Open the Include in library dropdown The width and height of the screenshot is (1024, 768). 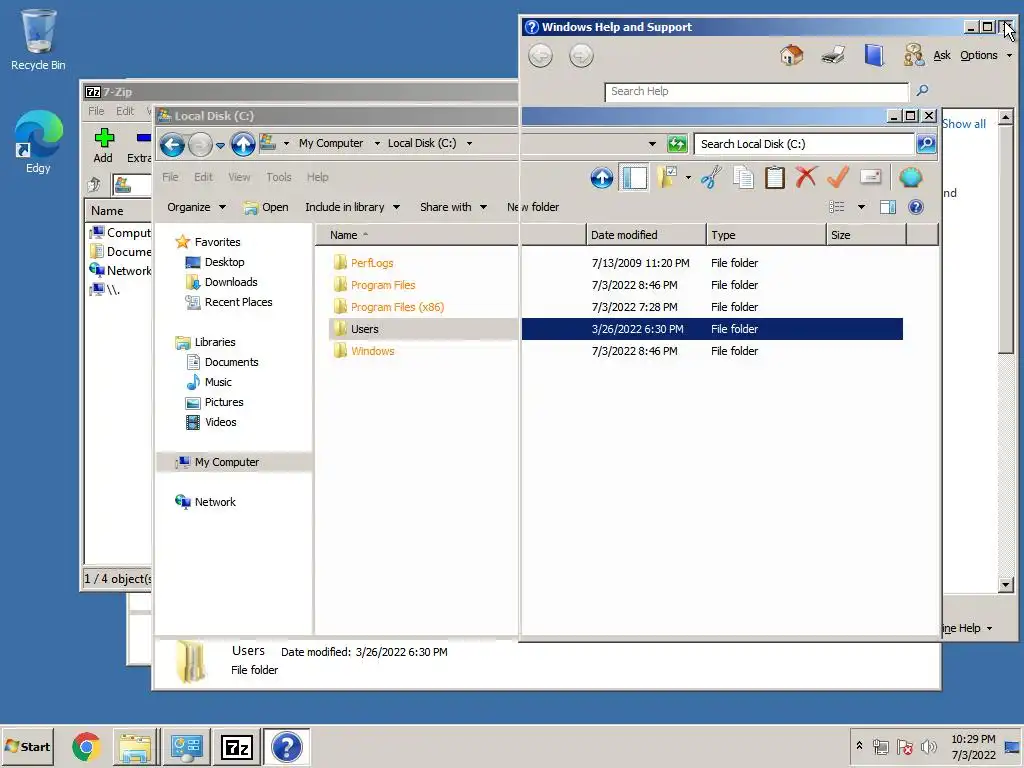[353, 207]
